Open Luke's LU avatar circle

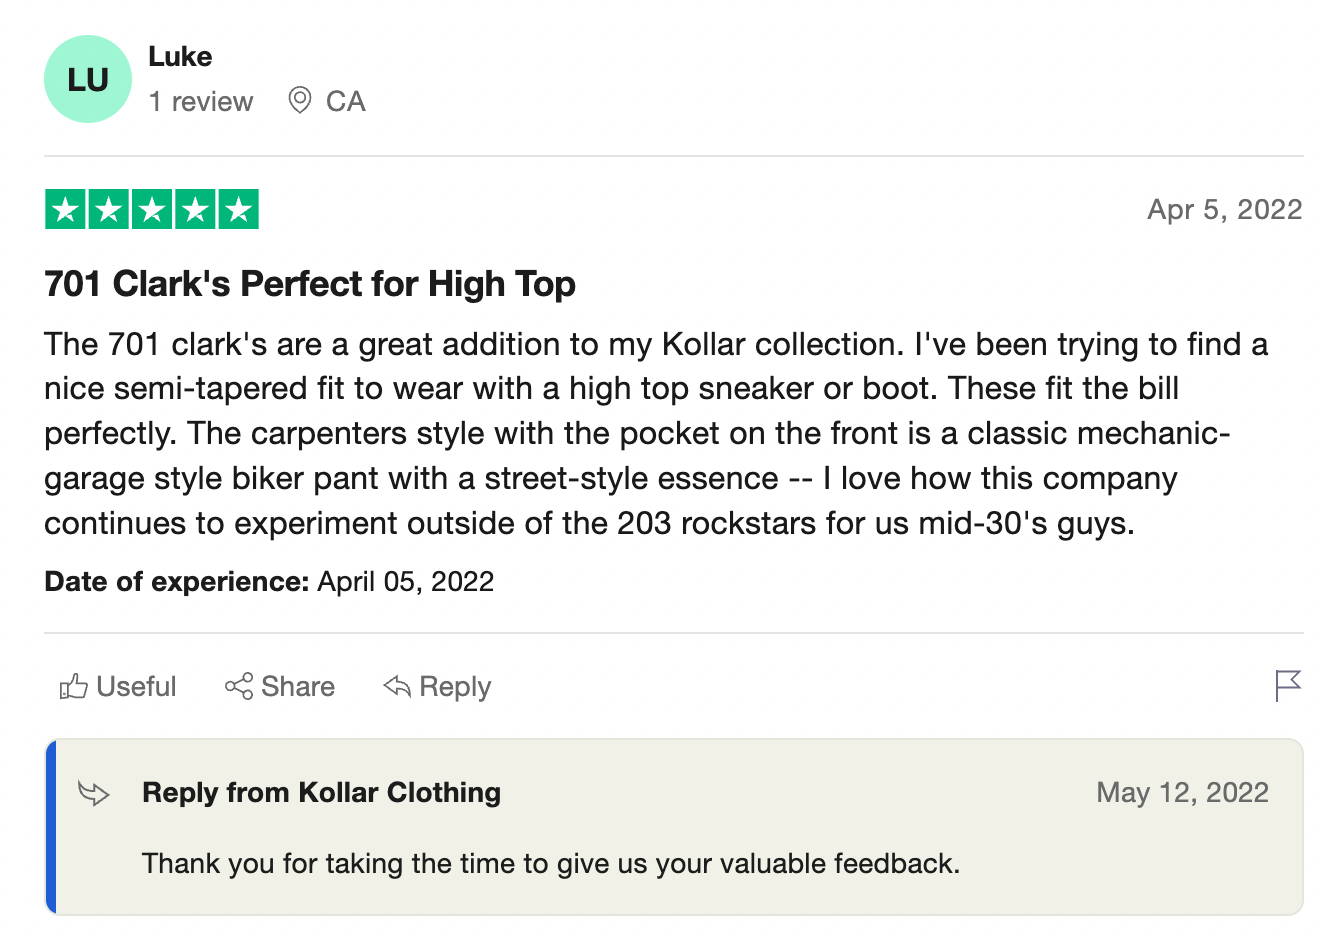[88, 79]
